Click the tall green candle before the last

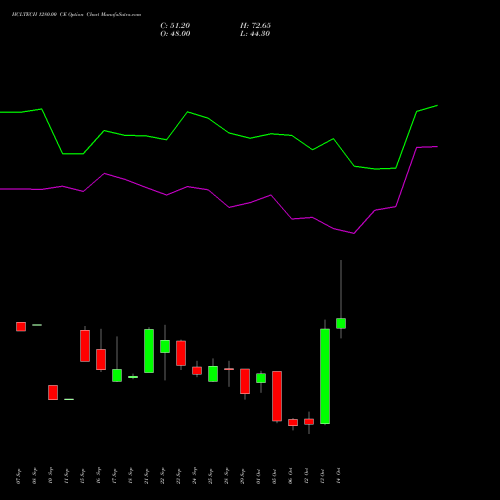pyautogui.click(x=325, y=376)
